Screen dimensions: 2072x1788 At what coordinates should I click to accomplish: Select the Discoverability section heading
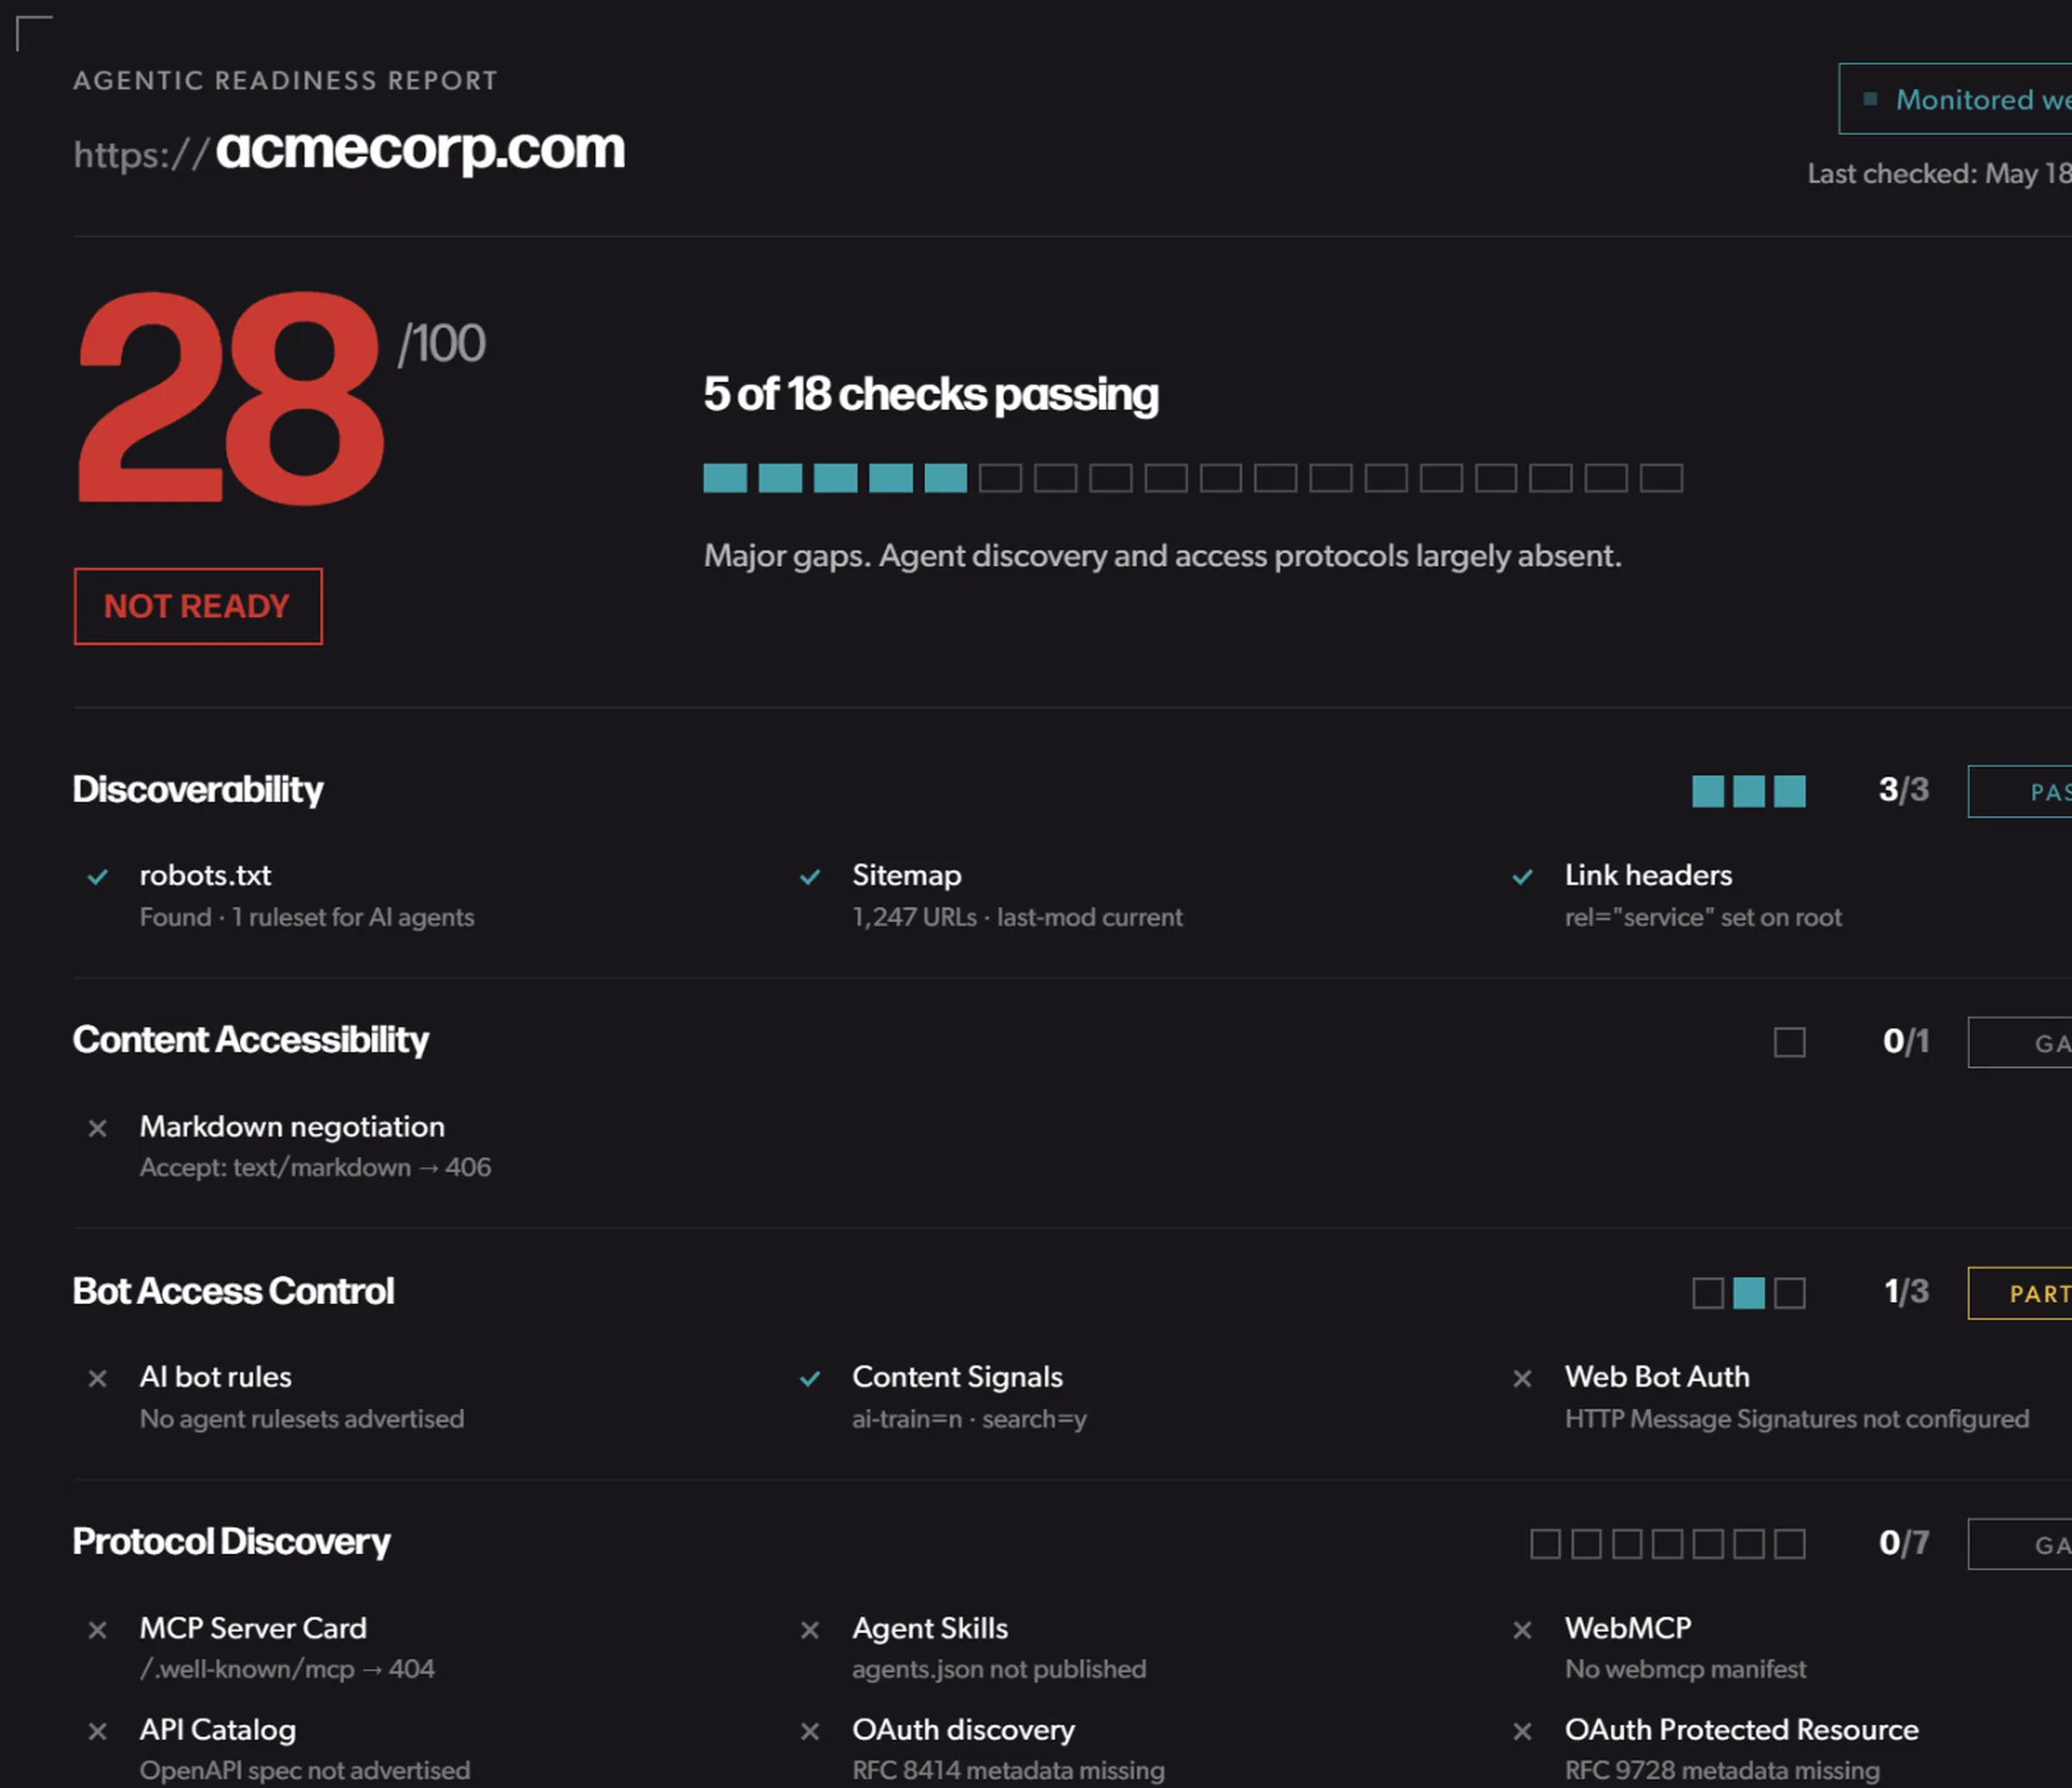(198, 790)
